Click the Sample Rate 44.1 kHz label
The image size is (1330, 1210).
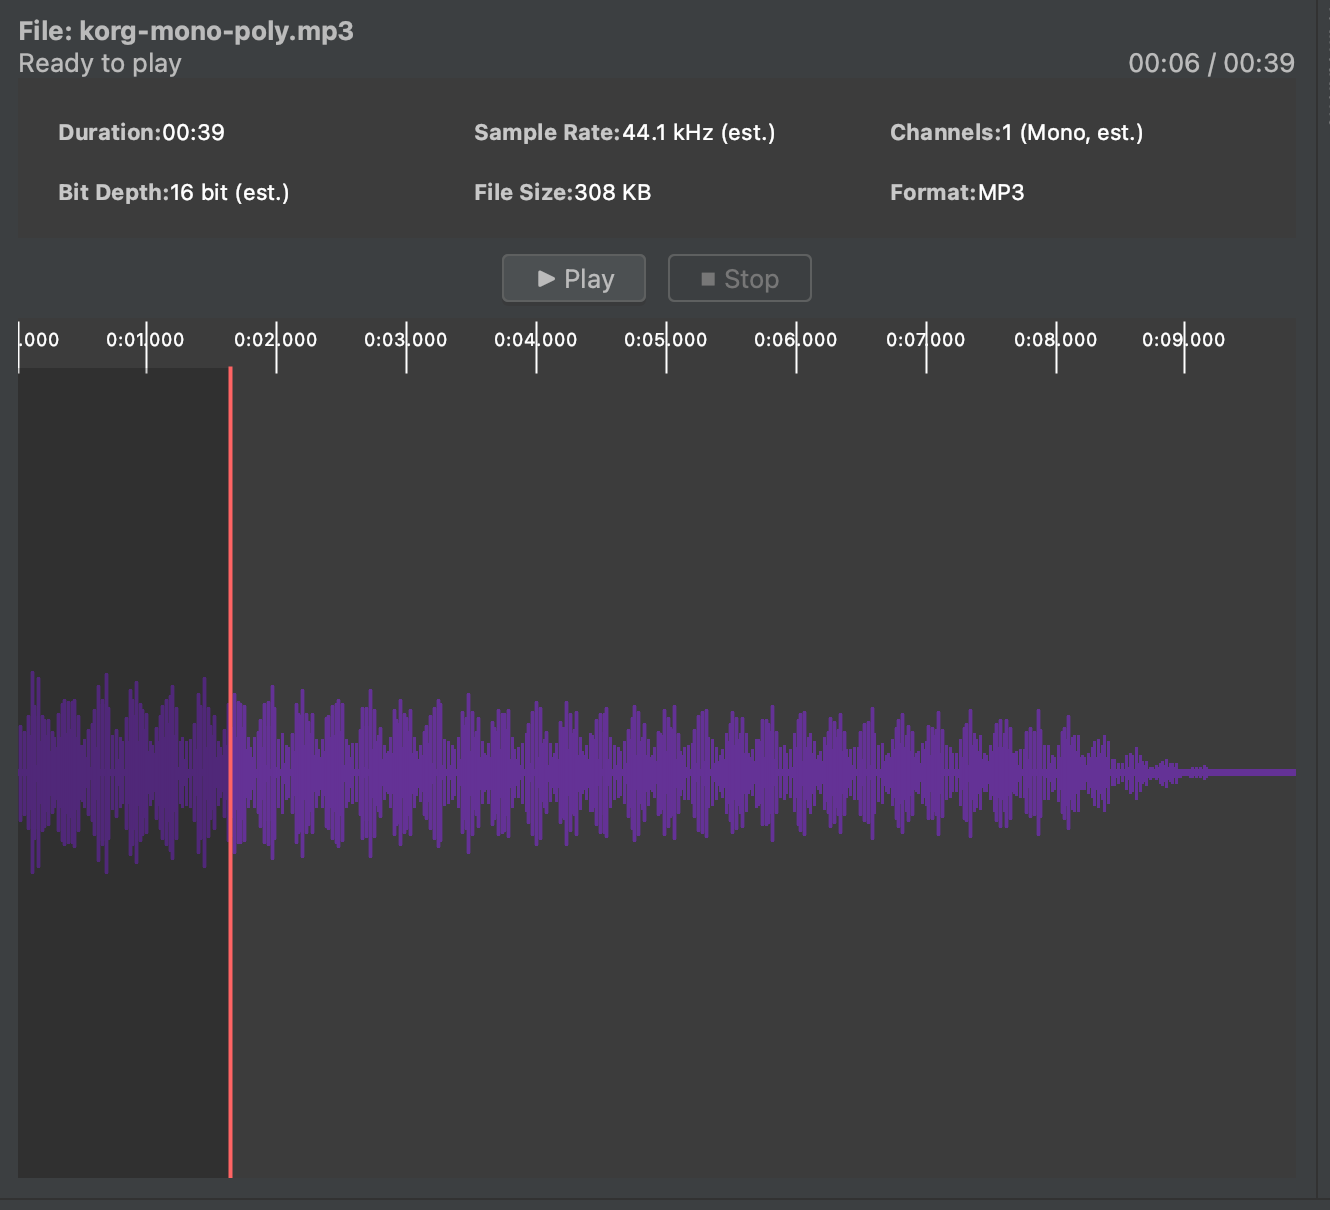click(x=624, y=132)
